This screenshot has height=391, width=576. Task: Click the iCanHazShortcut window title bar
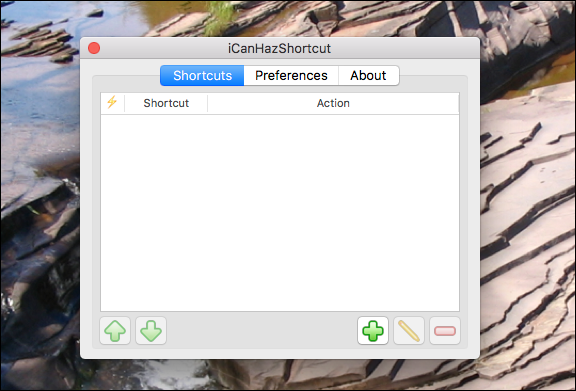[280, 48]
